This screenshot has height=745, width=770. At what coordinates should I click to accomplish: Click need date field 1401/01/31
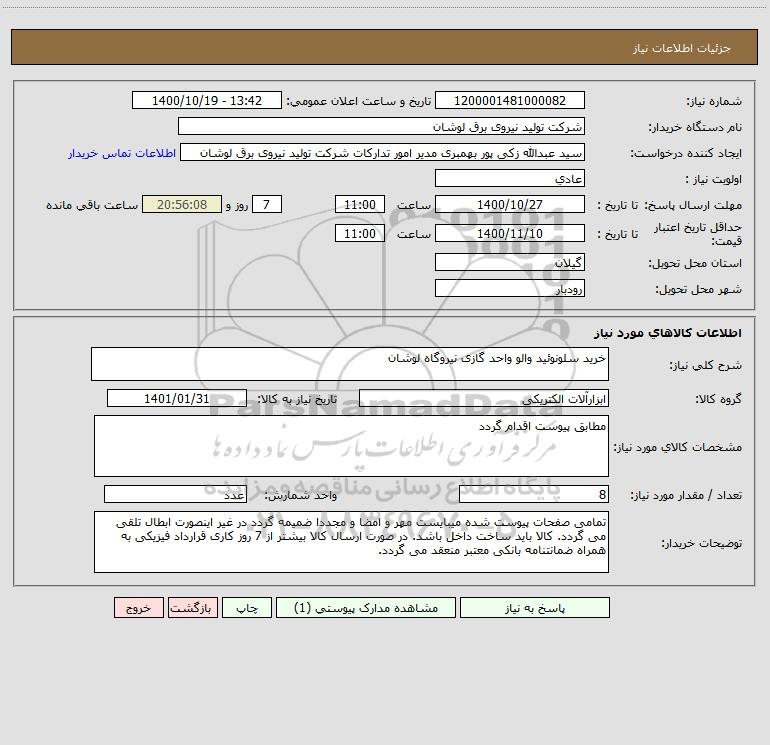[177, 398]
